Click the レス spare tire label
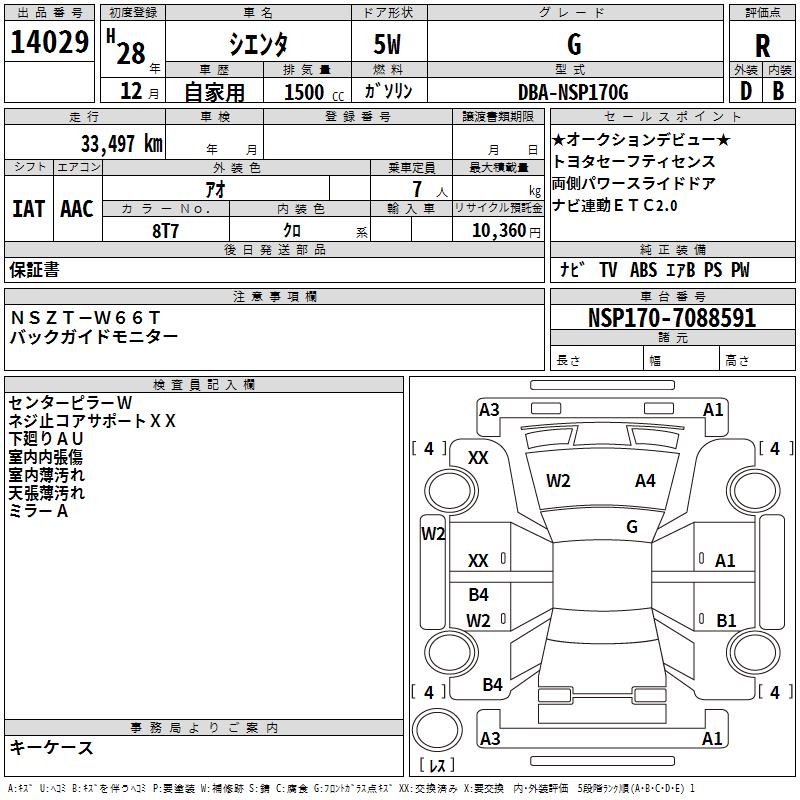The height and width of the screenshot is (800, 800). point(437,765)
